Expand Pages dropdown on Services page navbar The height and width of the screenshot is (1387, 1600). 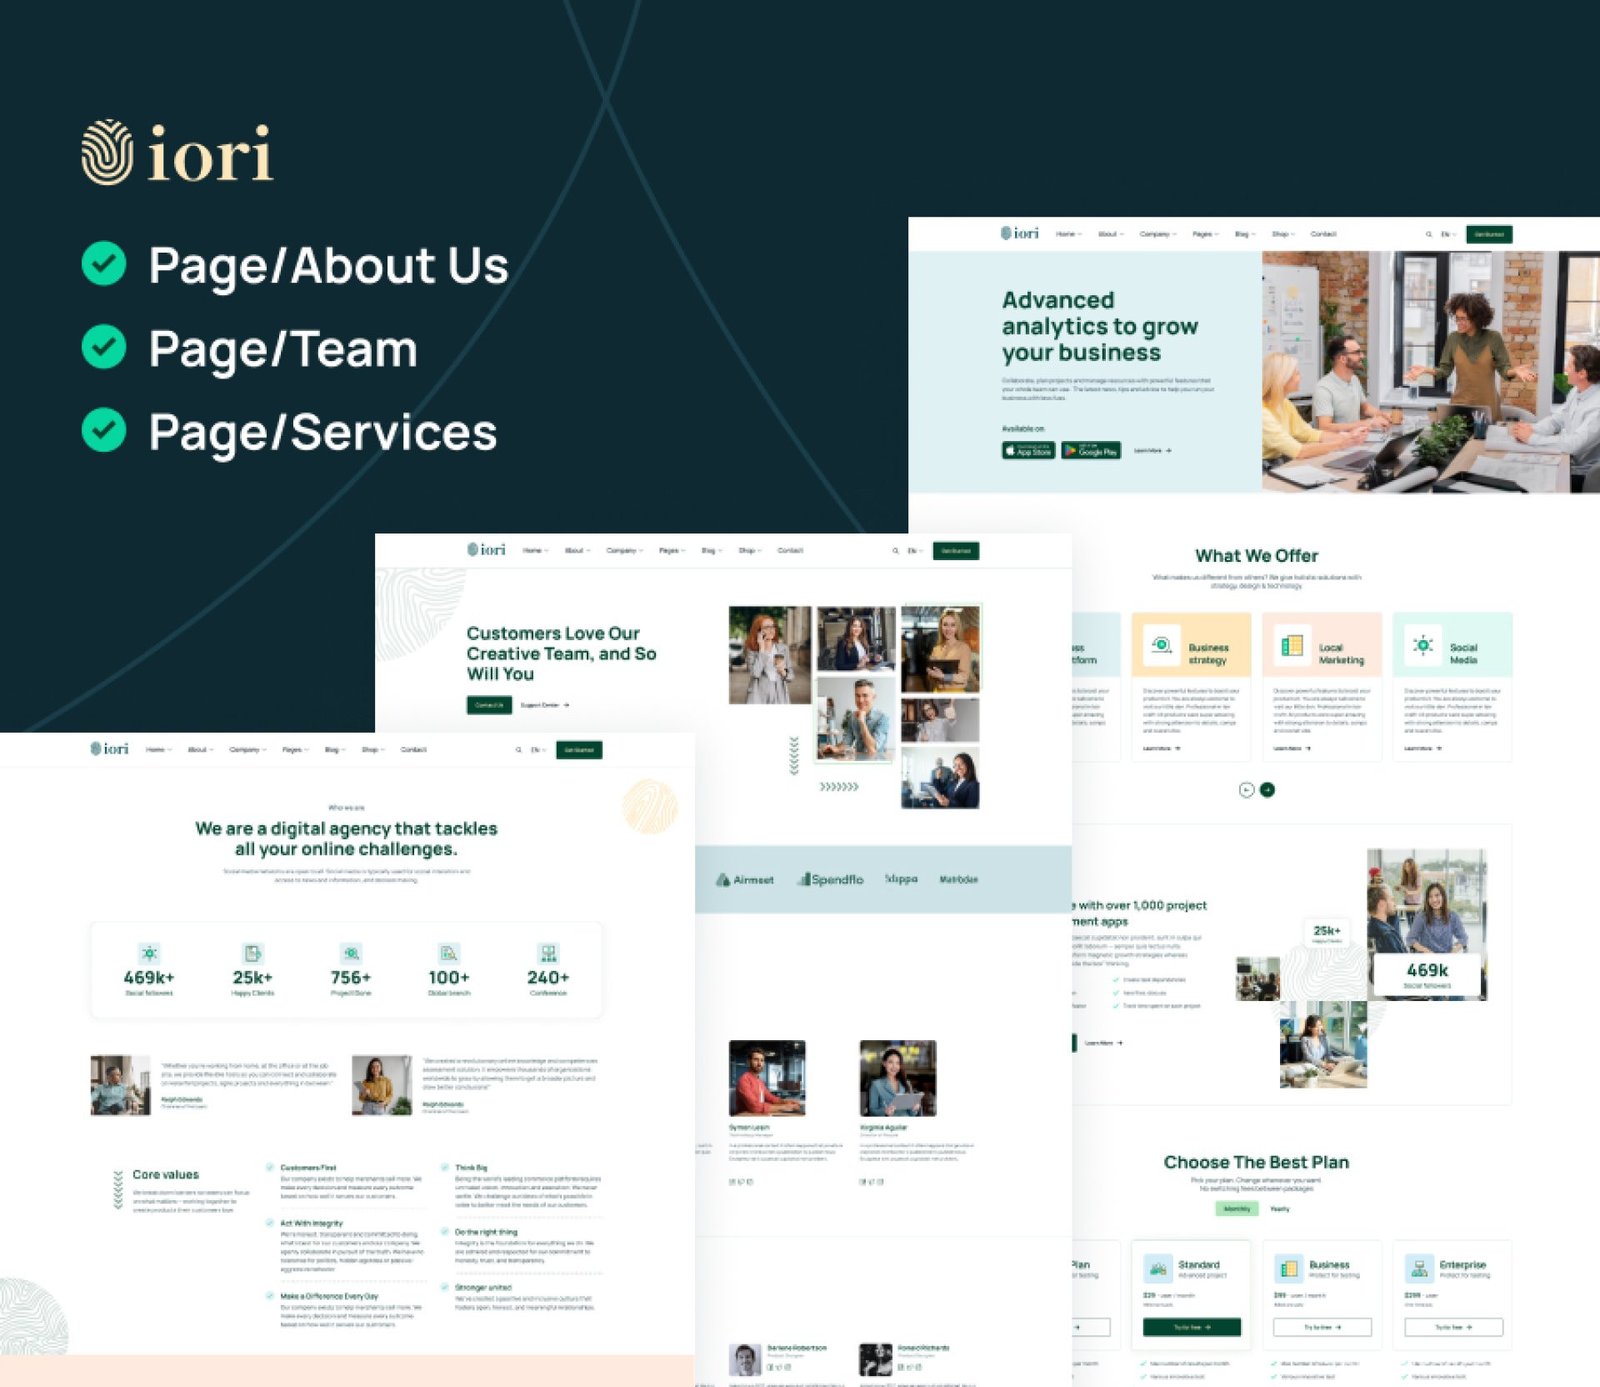tap(1205, 234)
